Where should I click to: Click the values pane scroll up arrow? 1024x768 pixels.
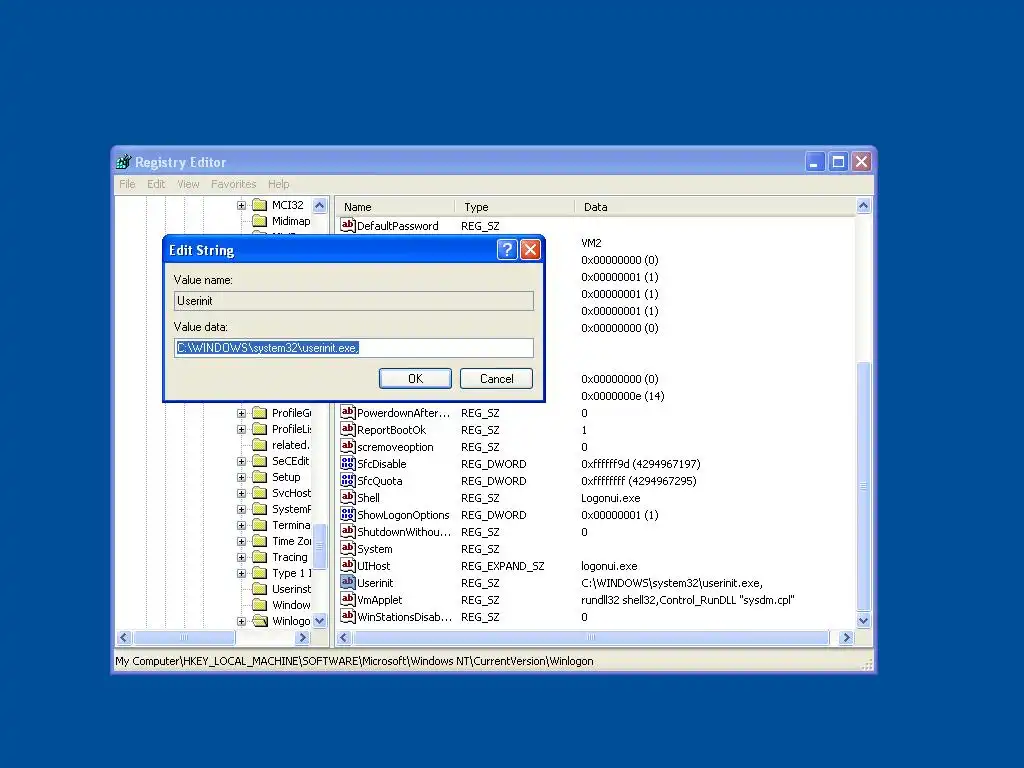(863, 206)
